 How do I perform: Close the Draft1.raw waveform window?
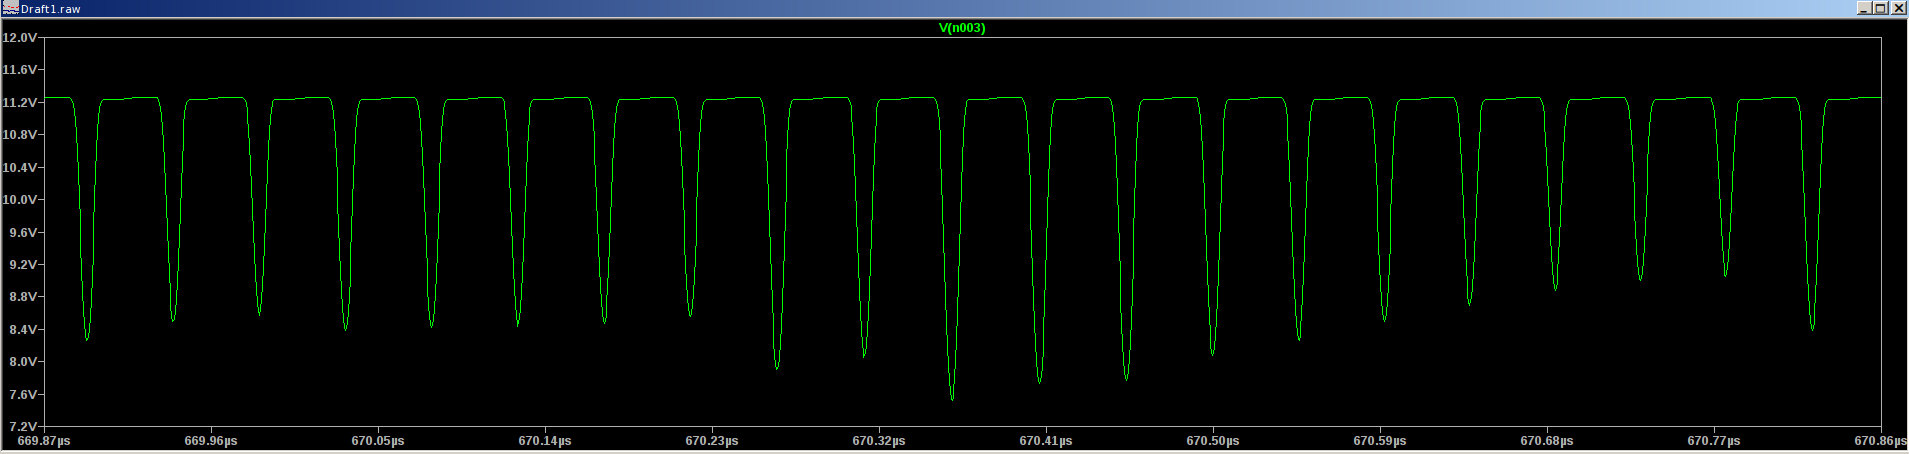pos(1898,8)
